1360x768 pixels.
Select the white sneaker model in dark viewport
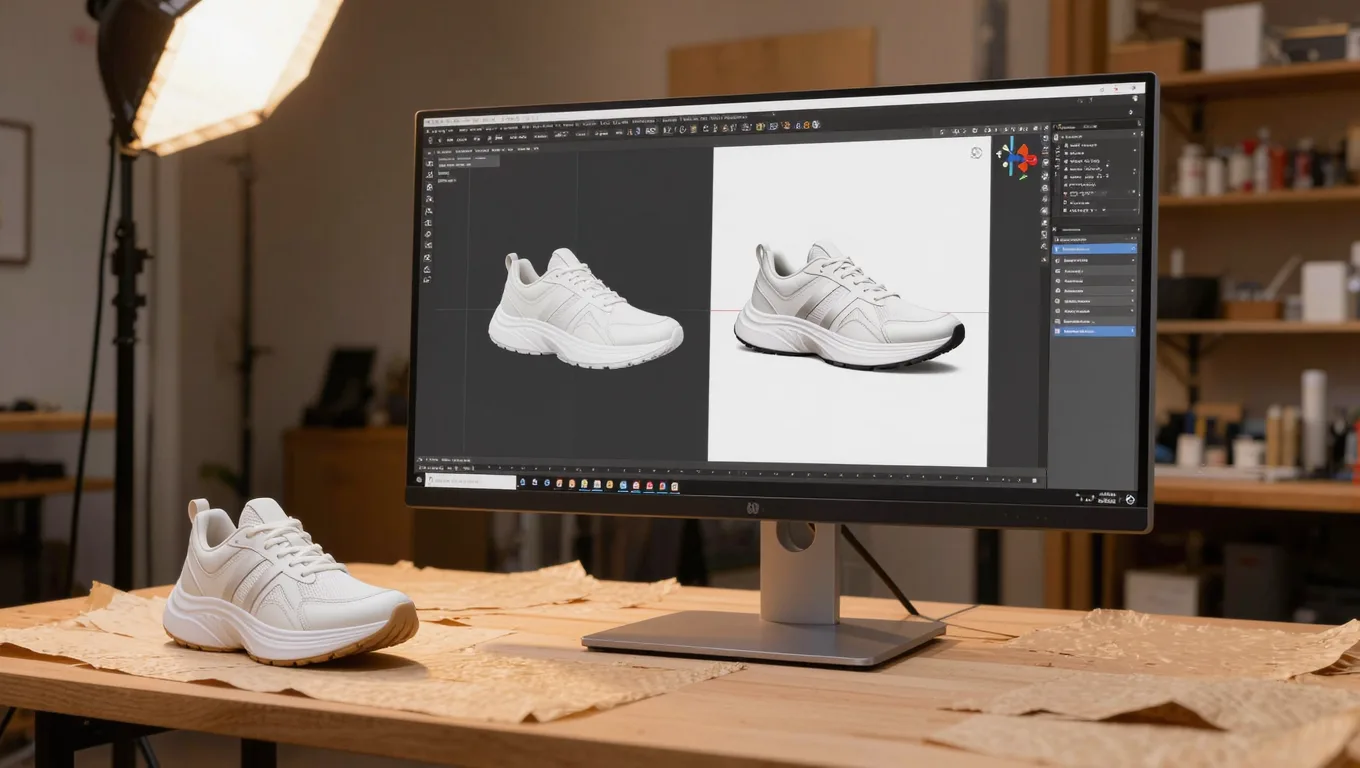coord(586,308)
